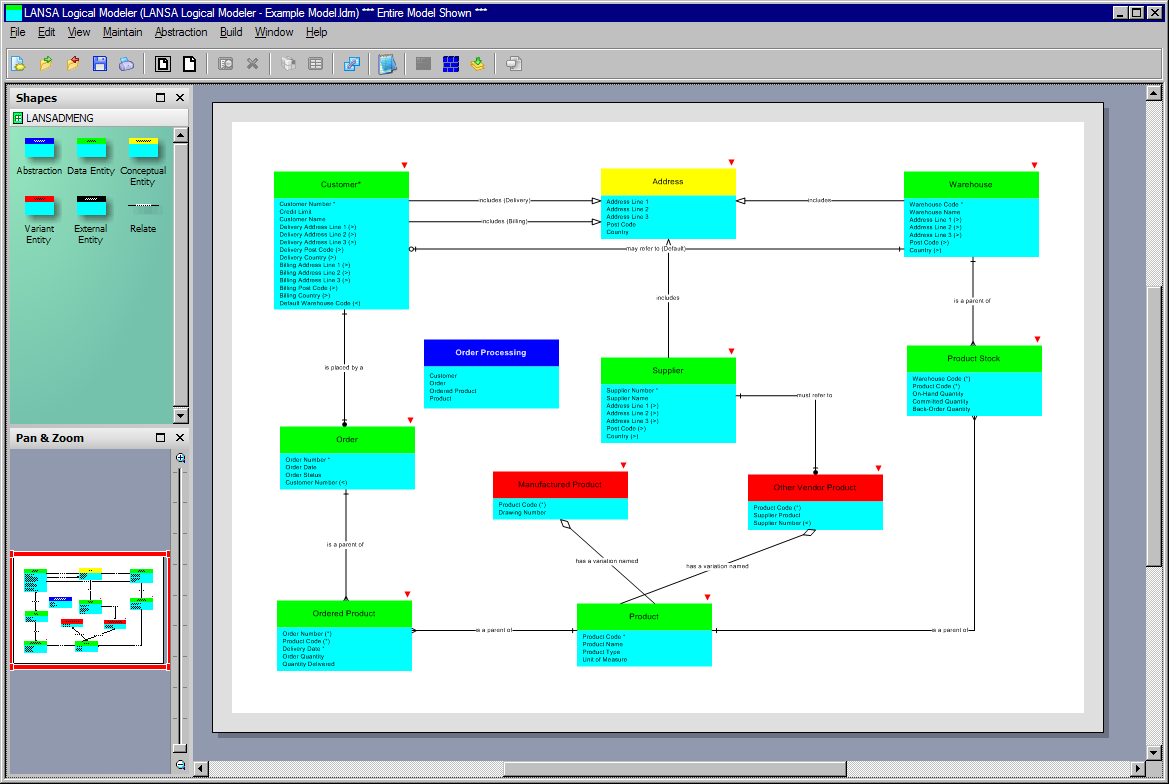
Task: Select the Abstraction shape in Shapes panel
Action: [40, 157]
